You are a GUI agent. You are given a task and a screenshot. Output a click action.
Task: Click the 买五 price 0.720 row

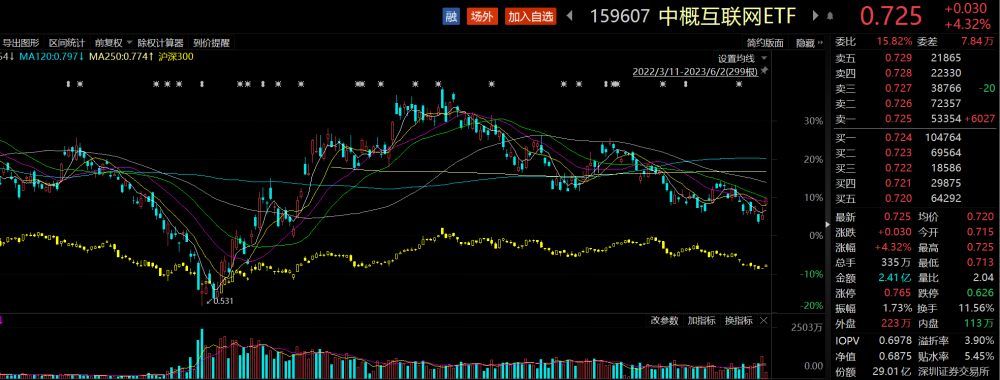click(x=915, y=198)
